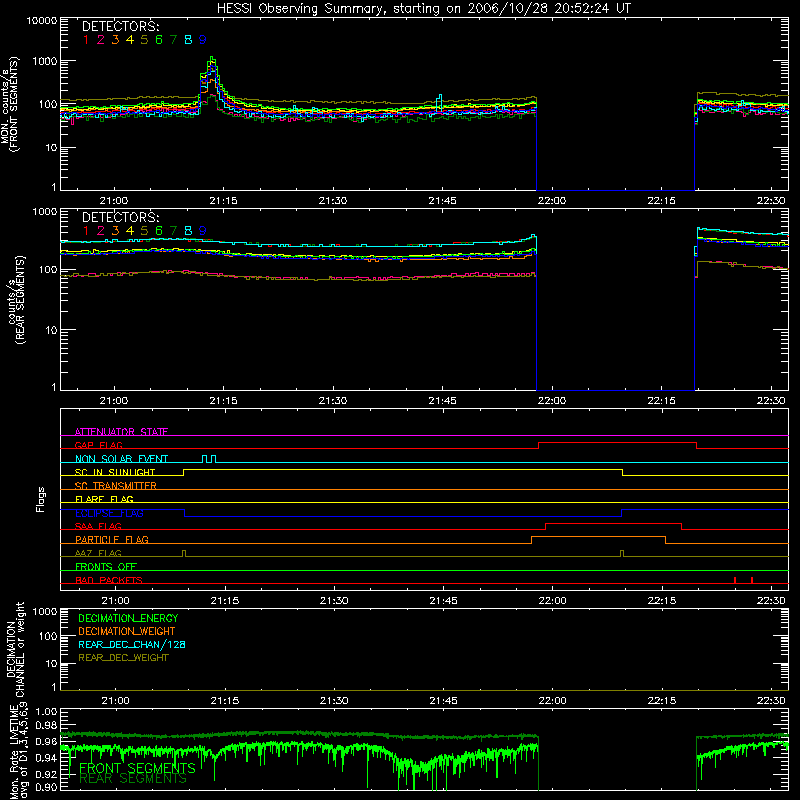Image resolution: width=800 pixels, height=800 pixels.
Task: Click the NON_SOLAR_EVENT flag label
Action: pos(121,459)
